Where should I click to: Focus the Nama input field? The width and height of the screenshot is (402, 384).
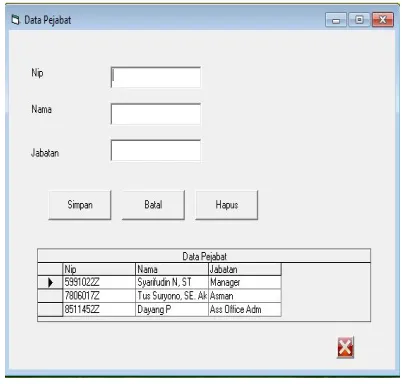click(x=156, y=114)
